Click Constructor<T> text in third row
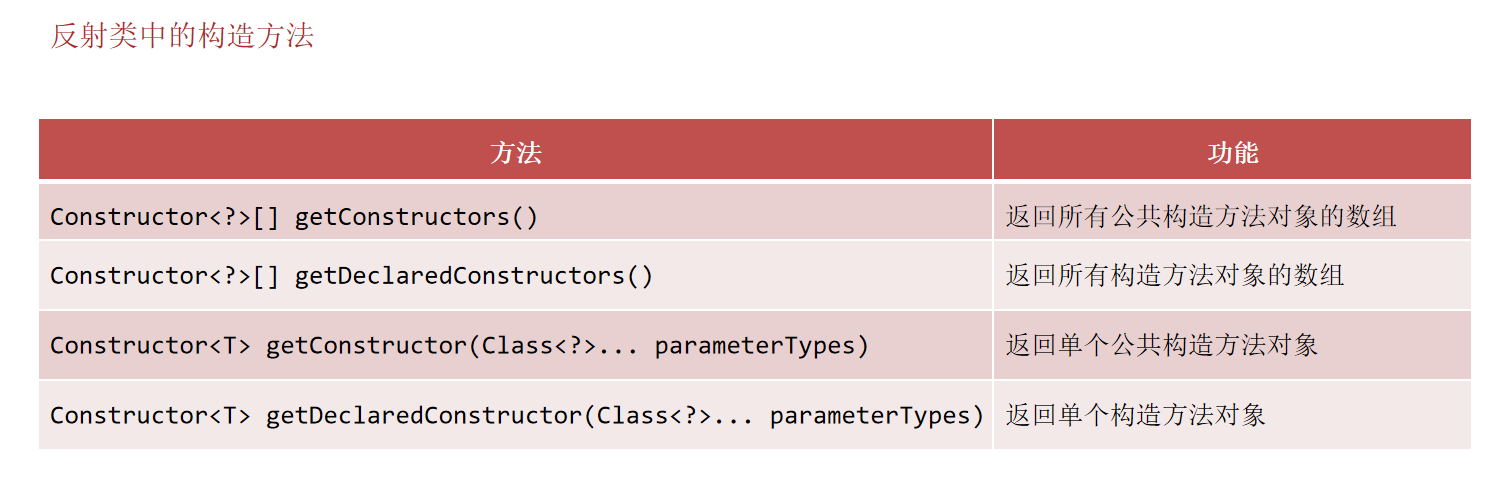 pos(150,346)
